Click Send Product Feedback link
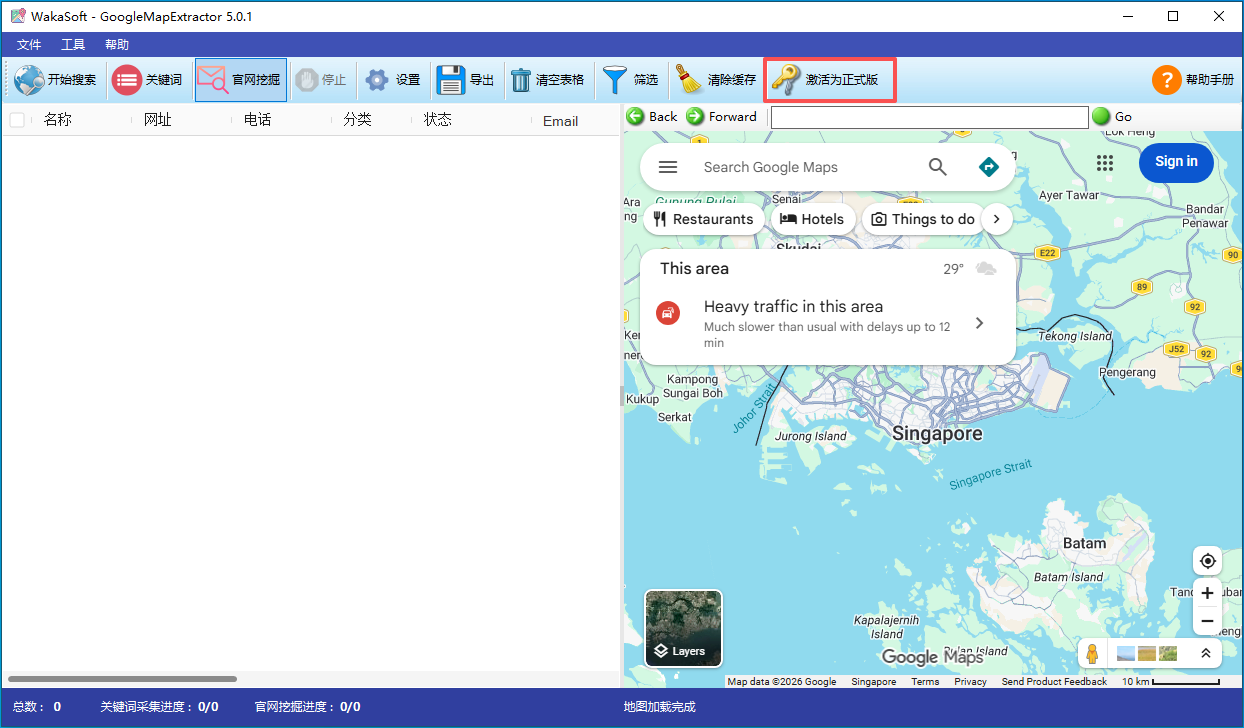 tap(1054, 682)
